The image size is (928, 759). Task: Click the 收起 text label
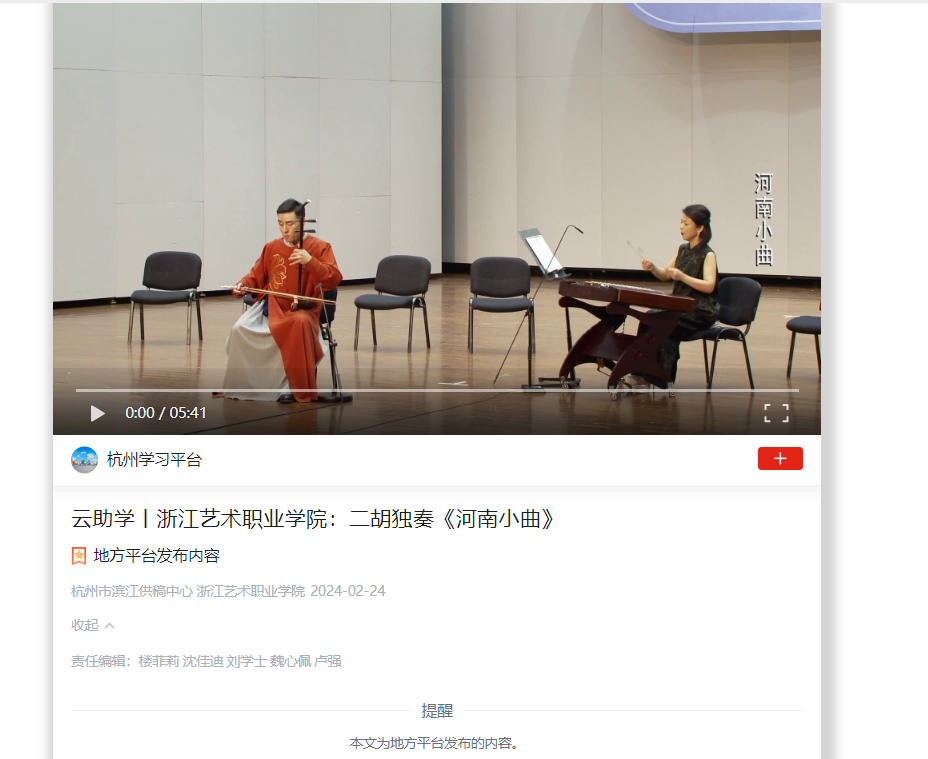coord(85,625)
